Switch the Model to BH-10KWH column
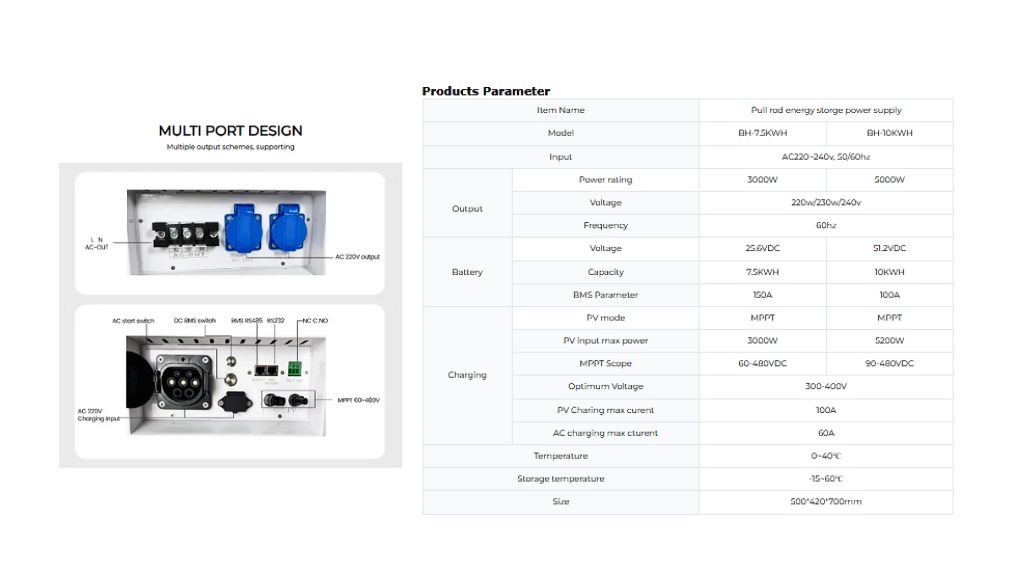 pyautogui.click(x=888, y=133)
